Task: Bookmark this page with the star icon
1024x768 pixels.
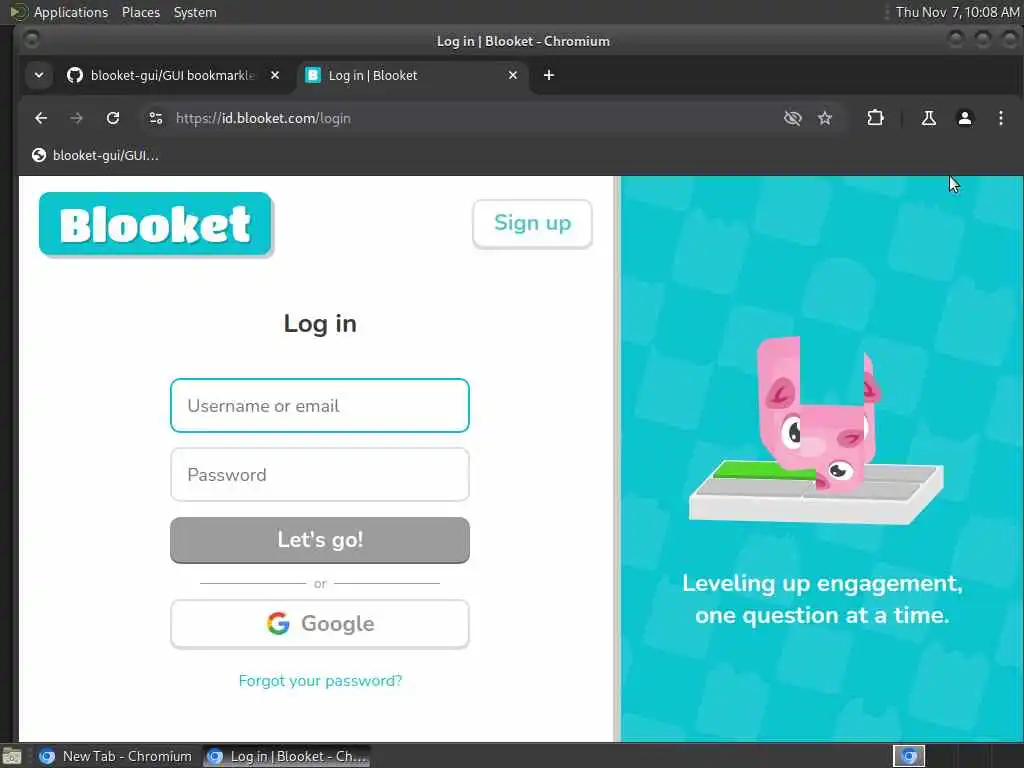Action: click(x=825, y=118)
